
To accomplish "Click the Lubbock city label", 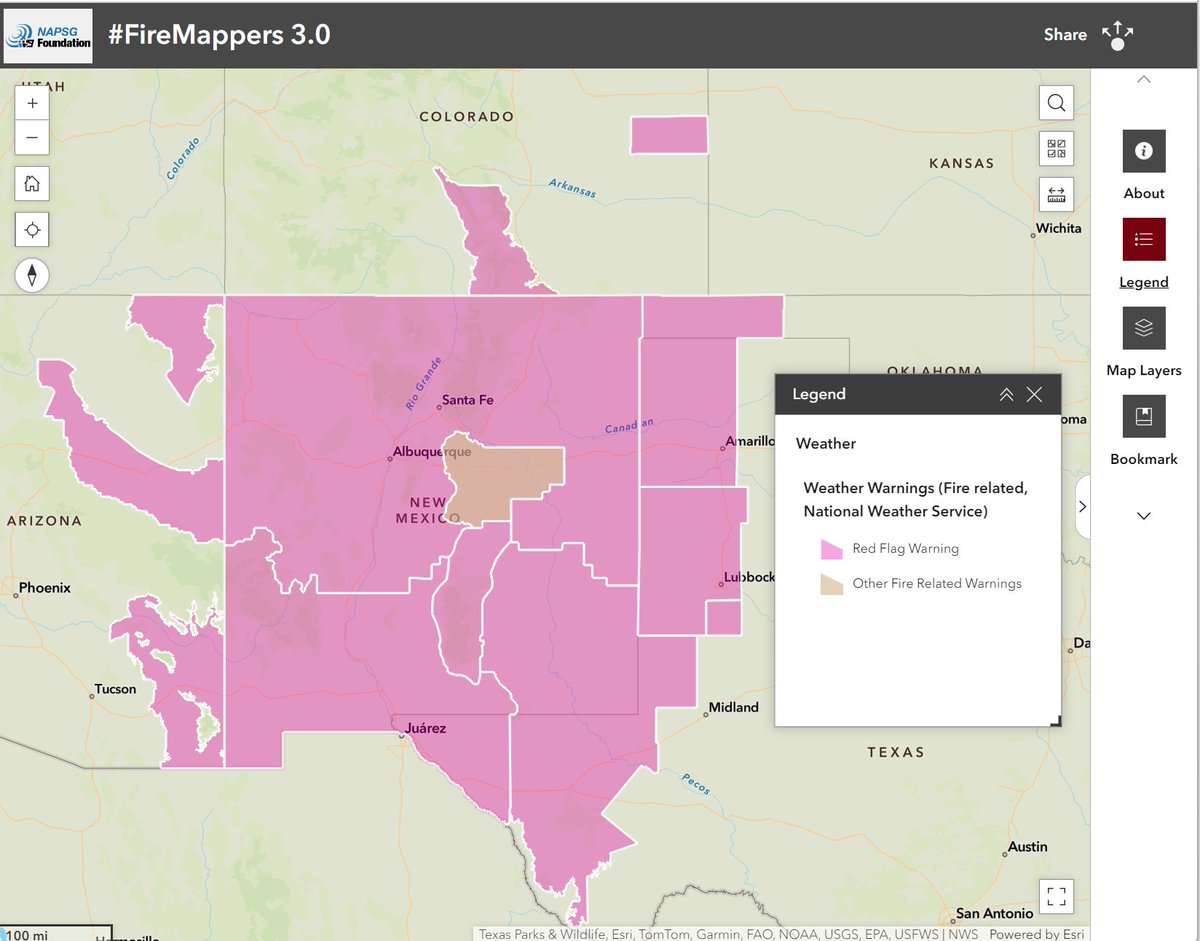I will click(x=750, y=577).
